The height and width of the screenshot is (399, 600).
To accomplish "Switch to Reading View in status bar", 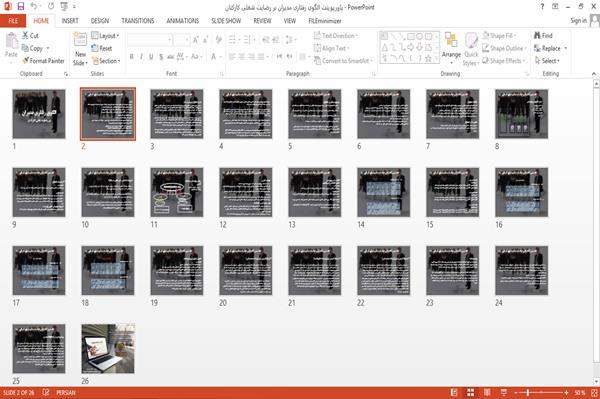I will (x=487, y=392).
